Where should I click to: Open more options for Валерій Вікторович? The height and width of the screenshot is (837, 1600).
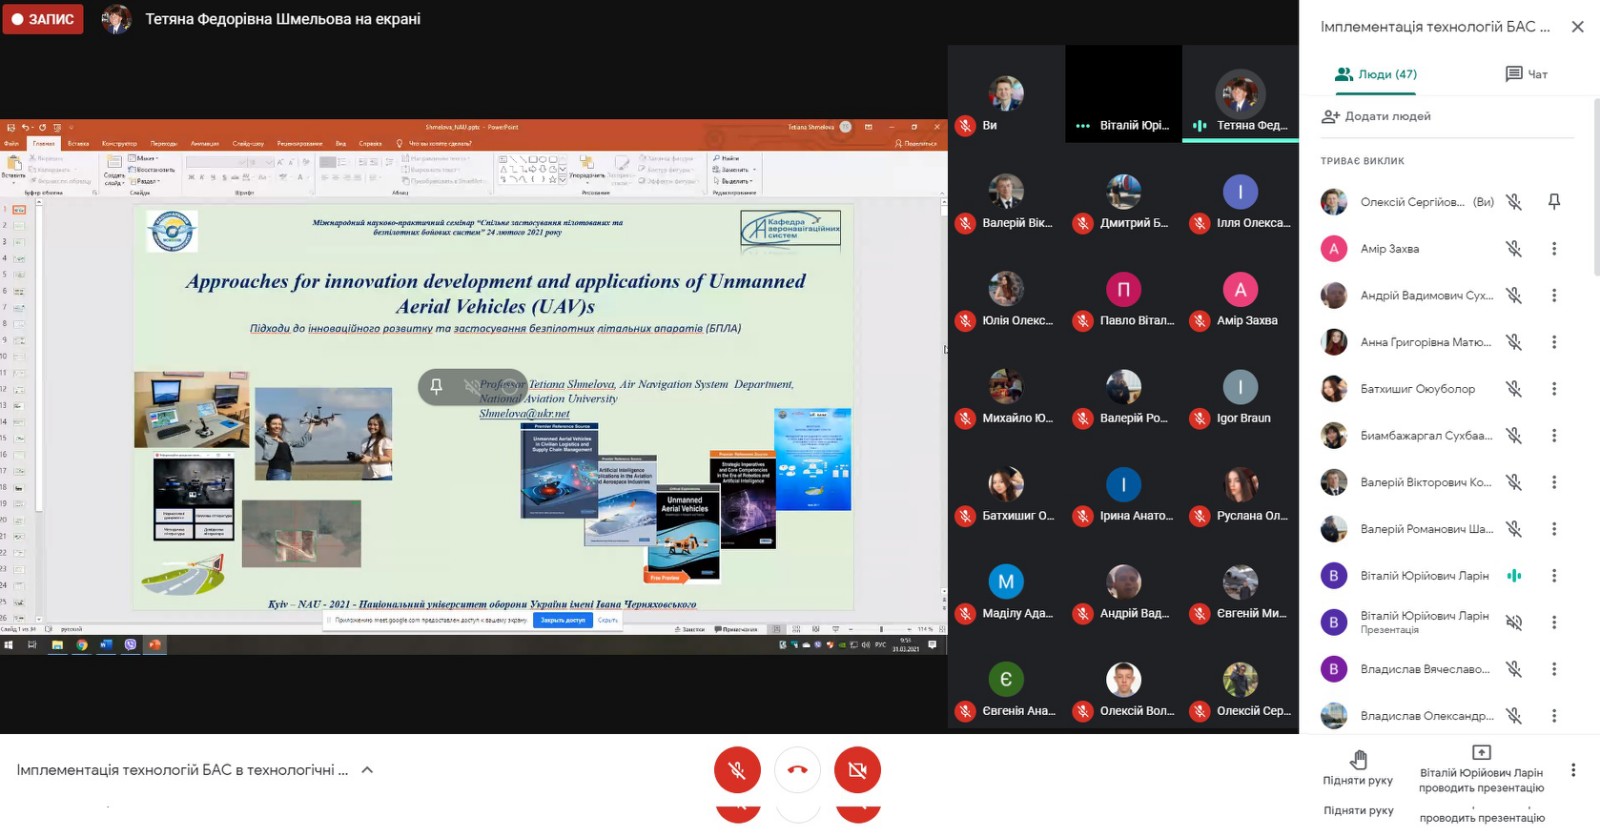pos(1554,482)
